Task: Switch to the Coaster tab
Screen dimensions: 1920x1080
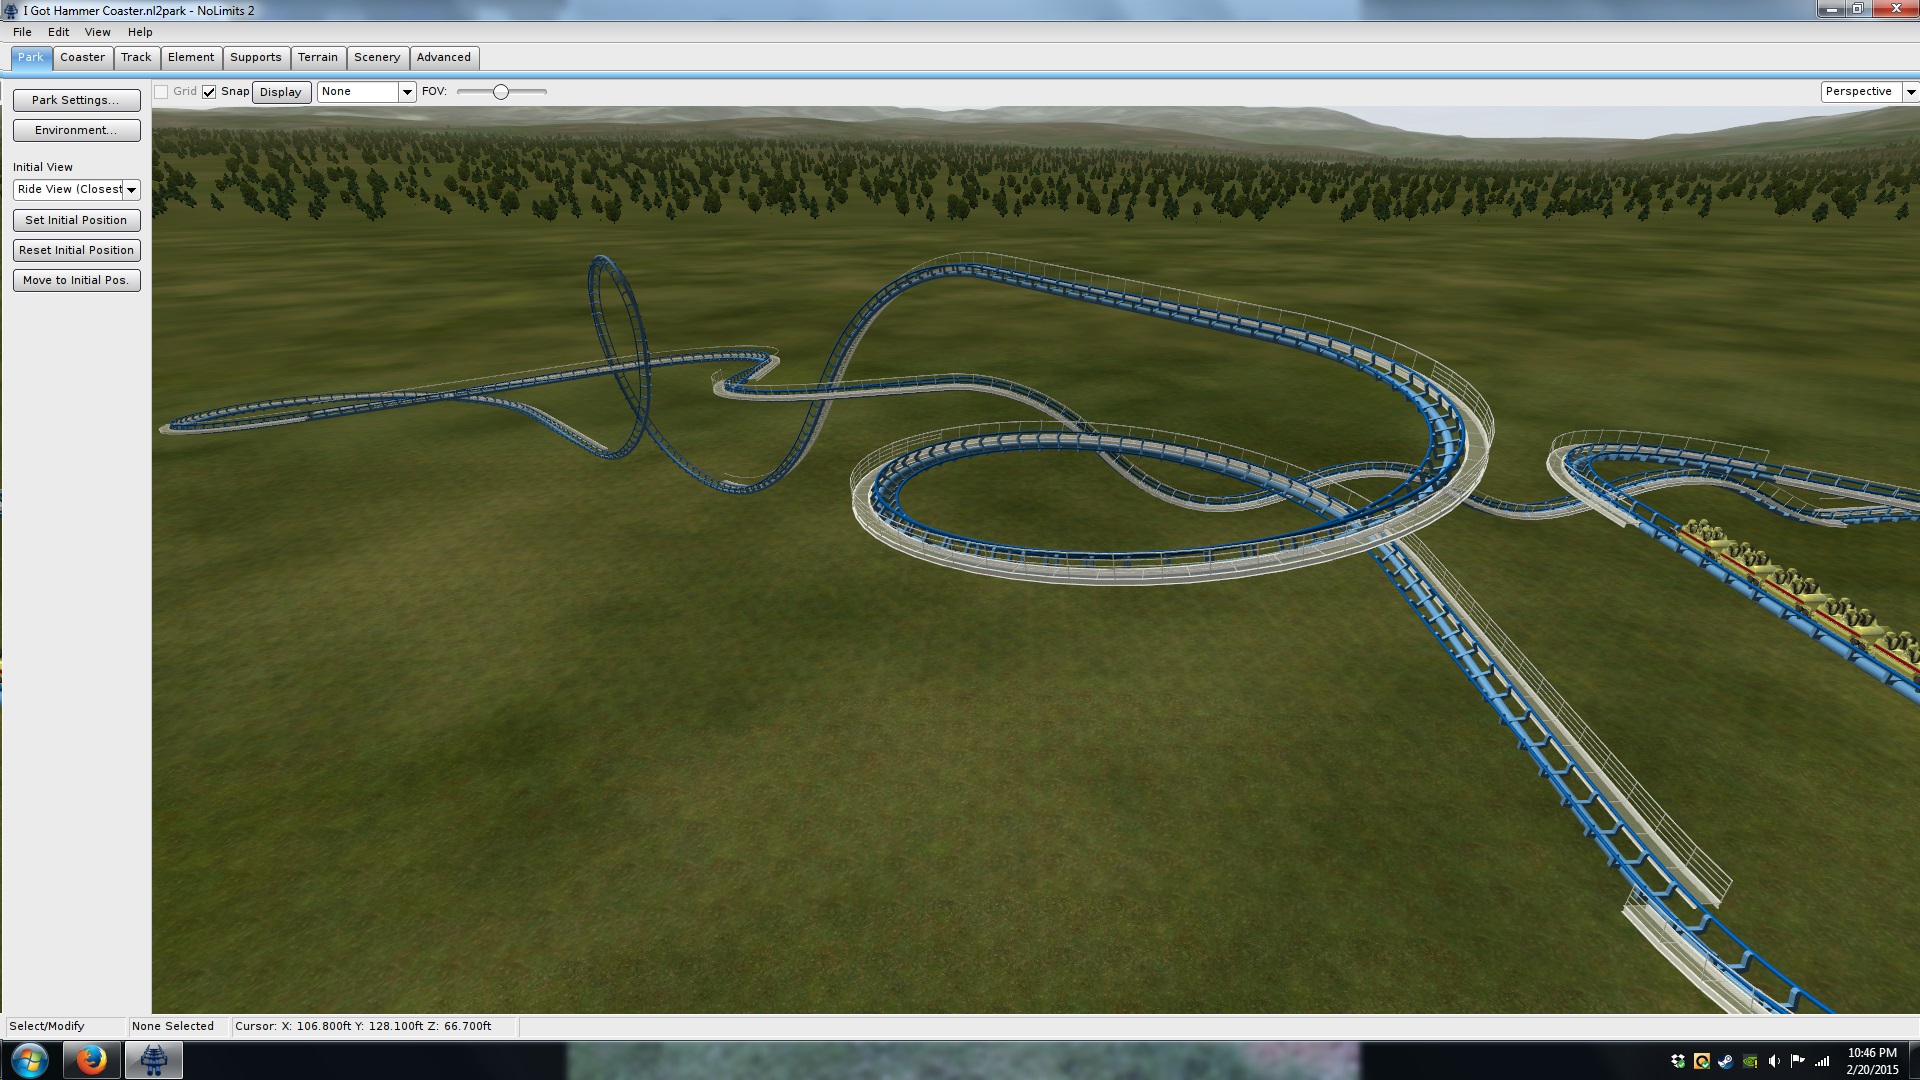Action: click(82, 58)
